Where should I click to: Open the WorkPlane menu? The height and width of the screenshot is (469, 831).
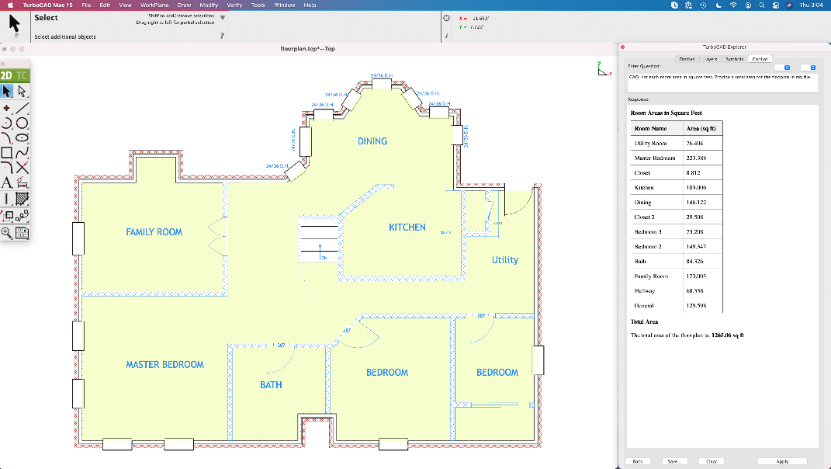154,5
